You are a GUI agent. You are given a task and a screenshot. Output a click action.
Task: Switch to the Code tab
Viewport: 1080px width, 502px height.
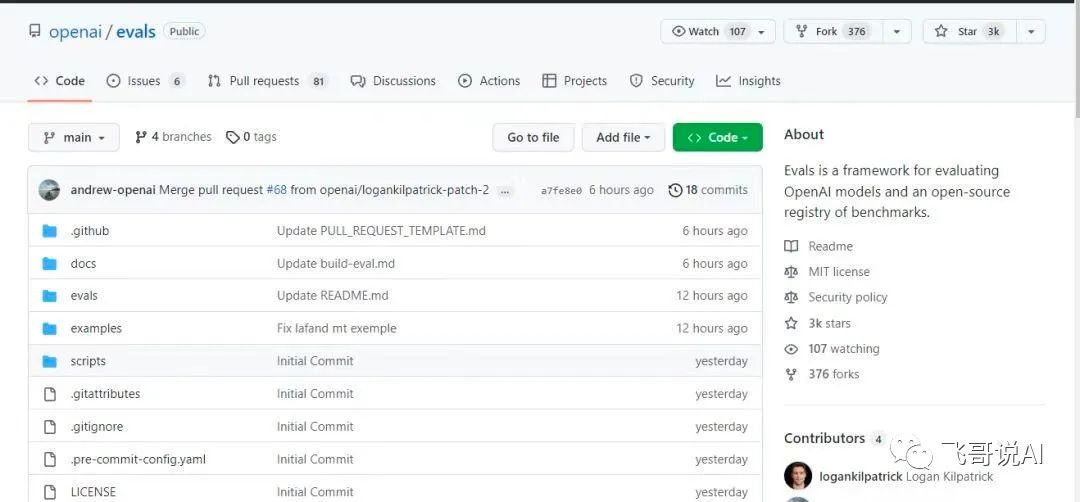tap(60, 81)
